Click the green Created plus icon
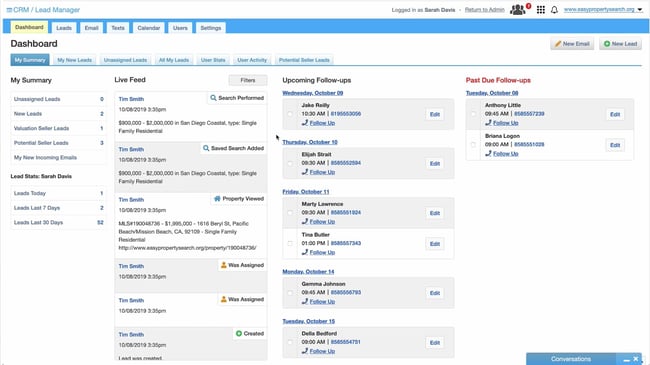Image resolution: width=650 pixels, height=365 pixels. click(x=239, y=333)
